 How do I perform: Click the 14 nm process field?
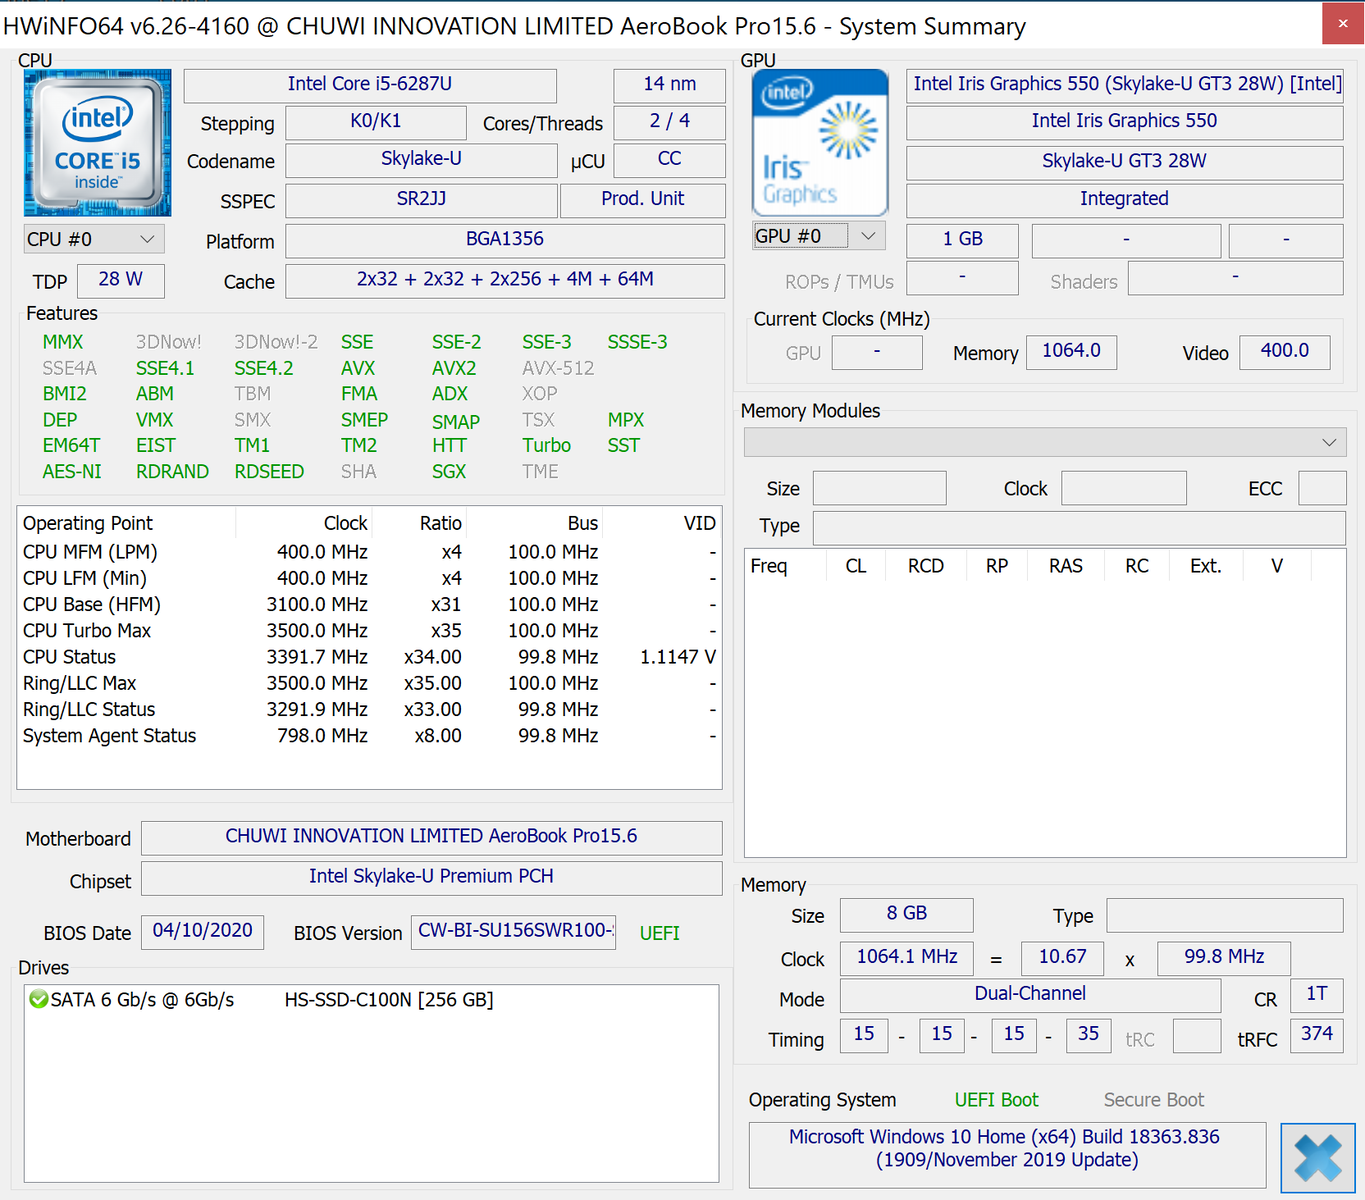point(669,85)
